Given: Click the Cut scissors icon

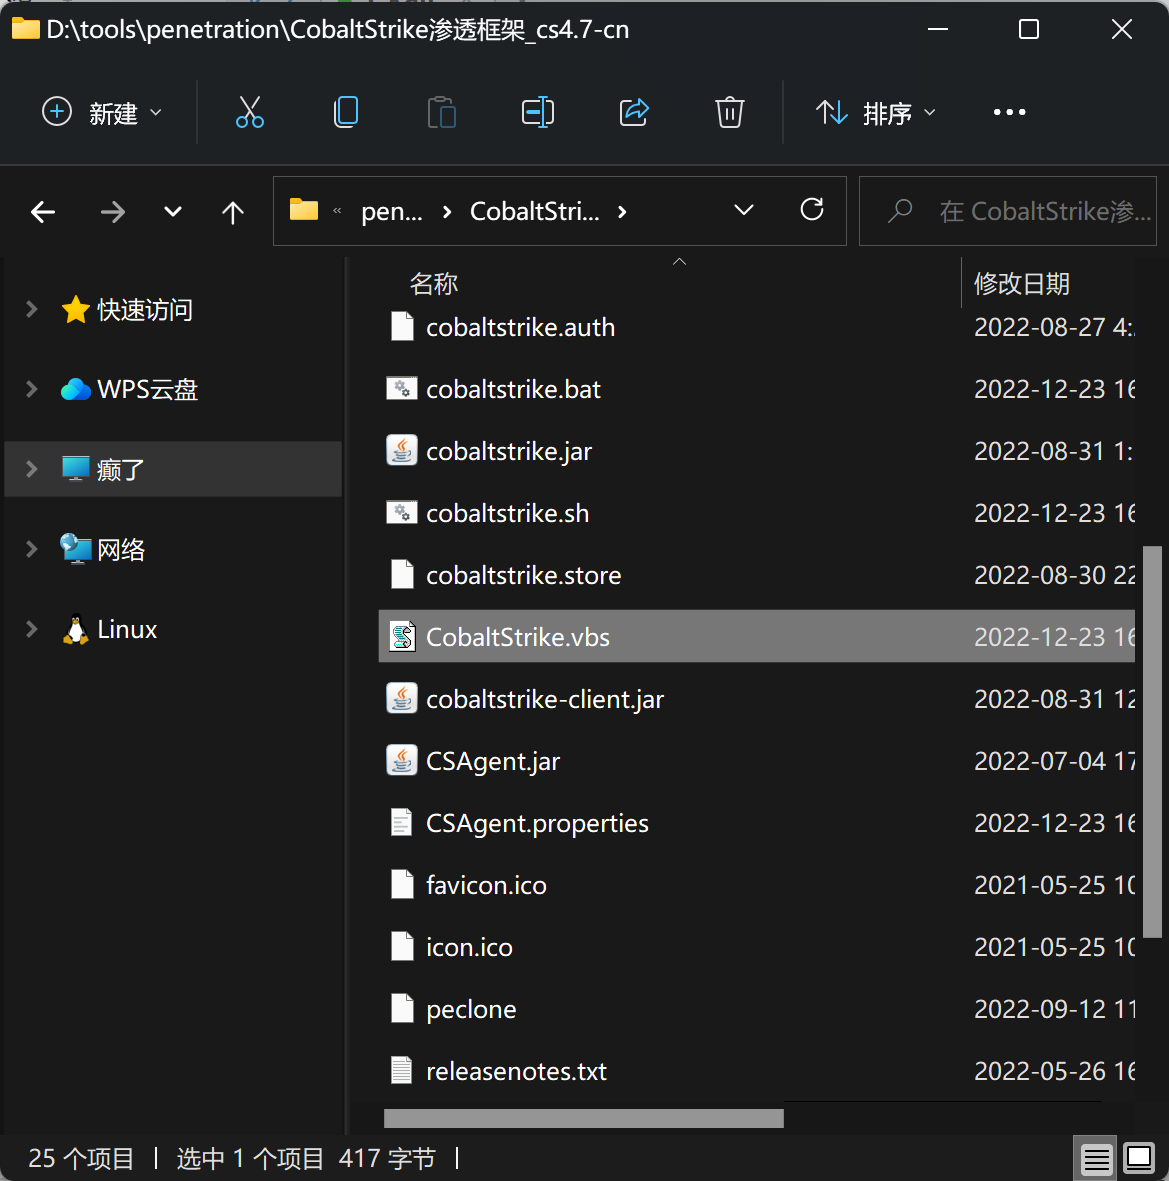Looking at the screenshot, I should (x=249, y=113).
